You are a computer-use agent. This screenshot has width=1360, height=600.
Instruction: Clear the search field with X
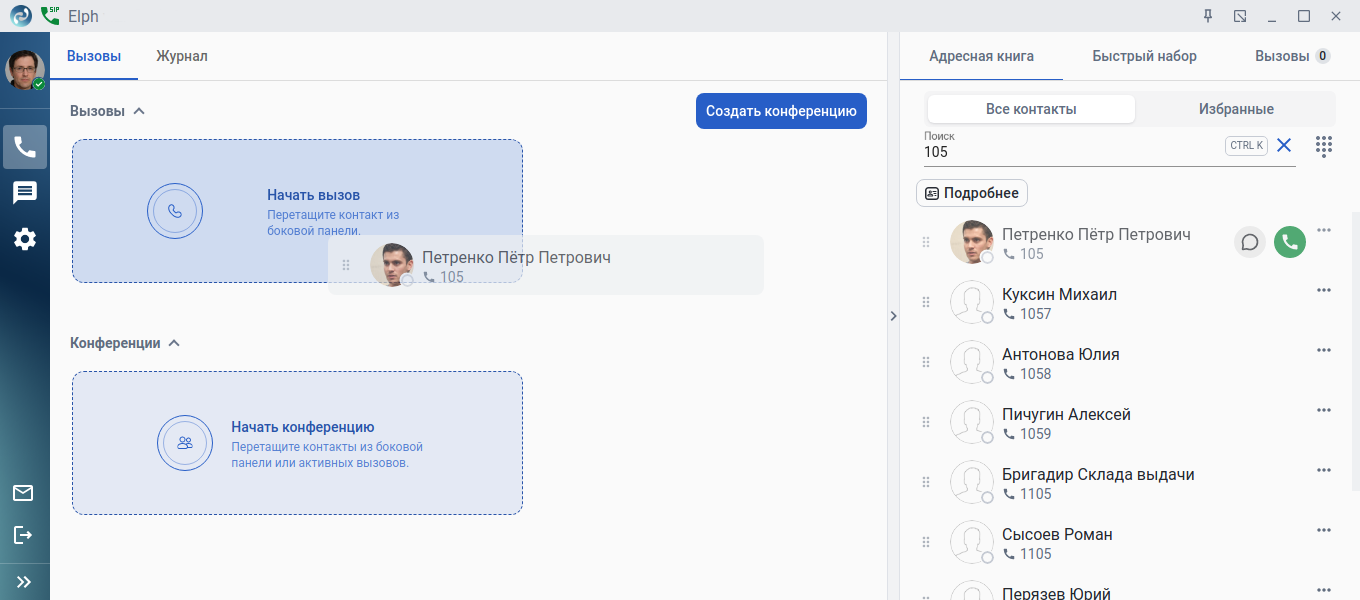coord(1284,146)
